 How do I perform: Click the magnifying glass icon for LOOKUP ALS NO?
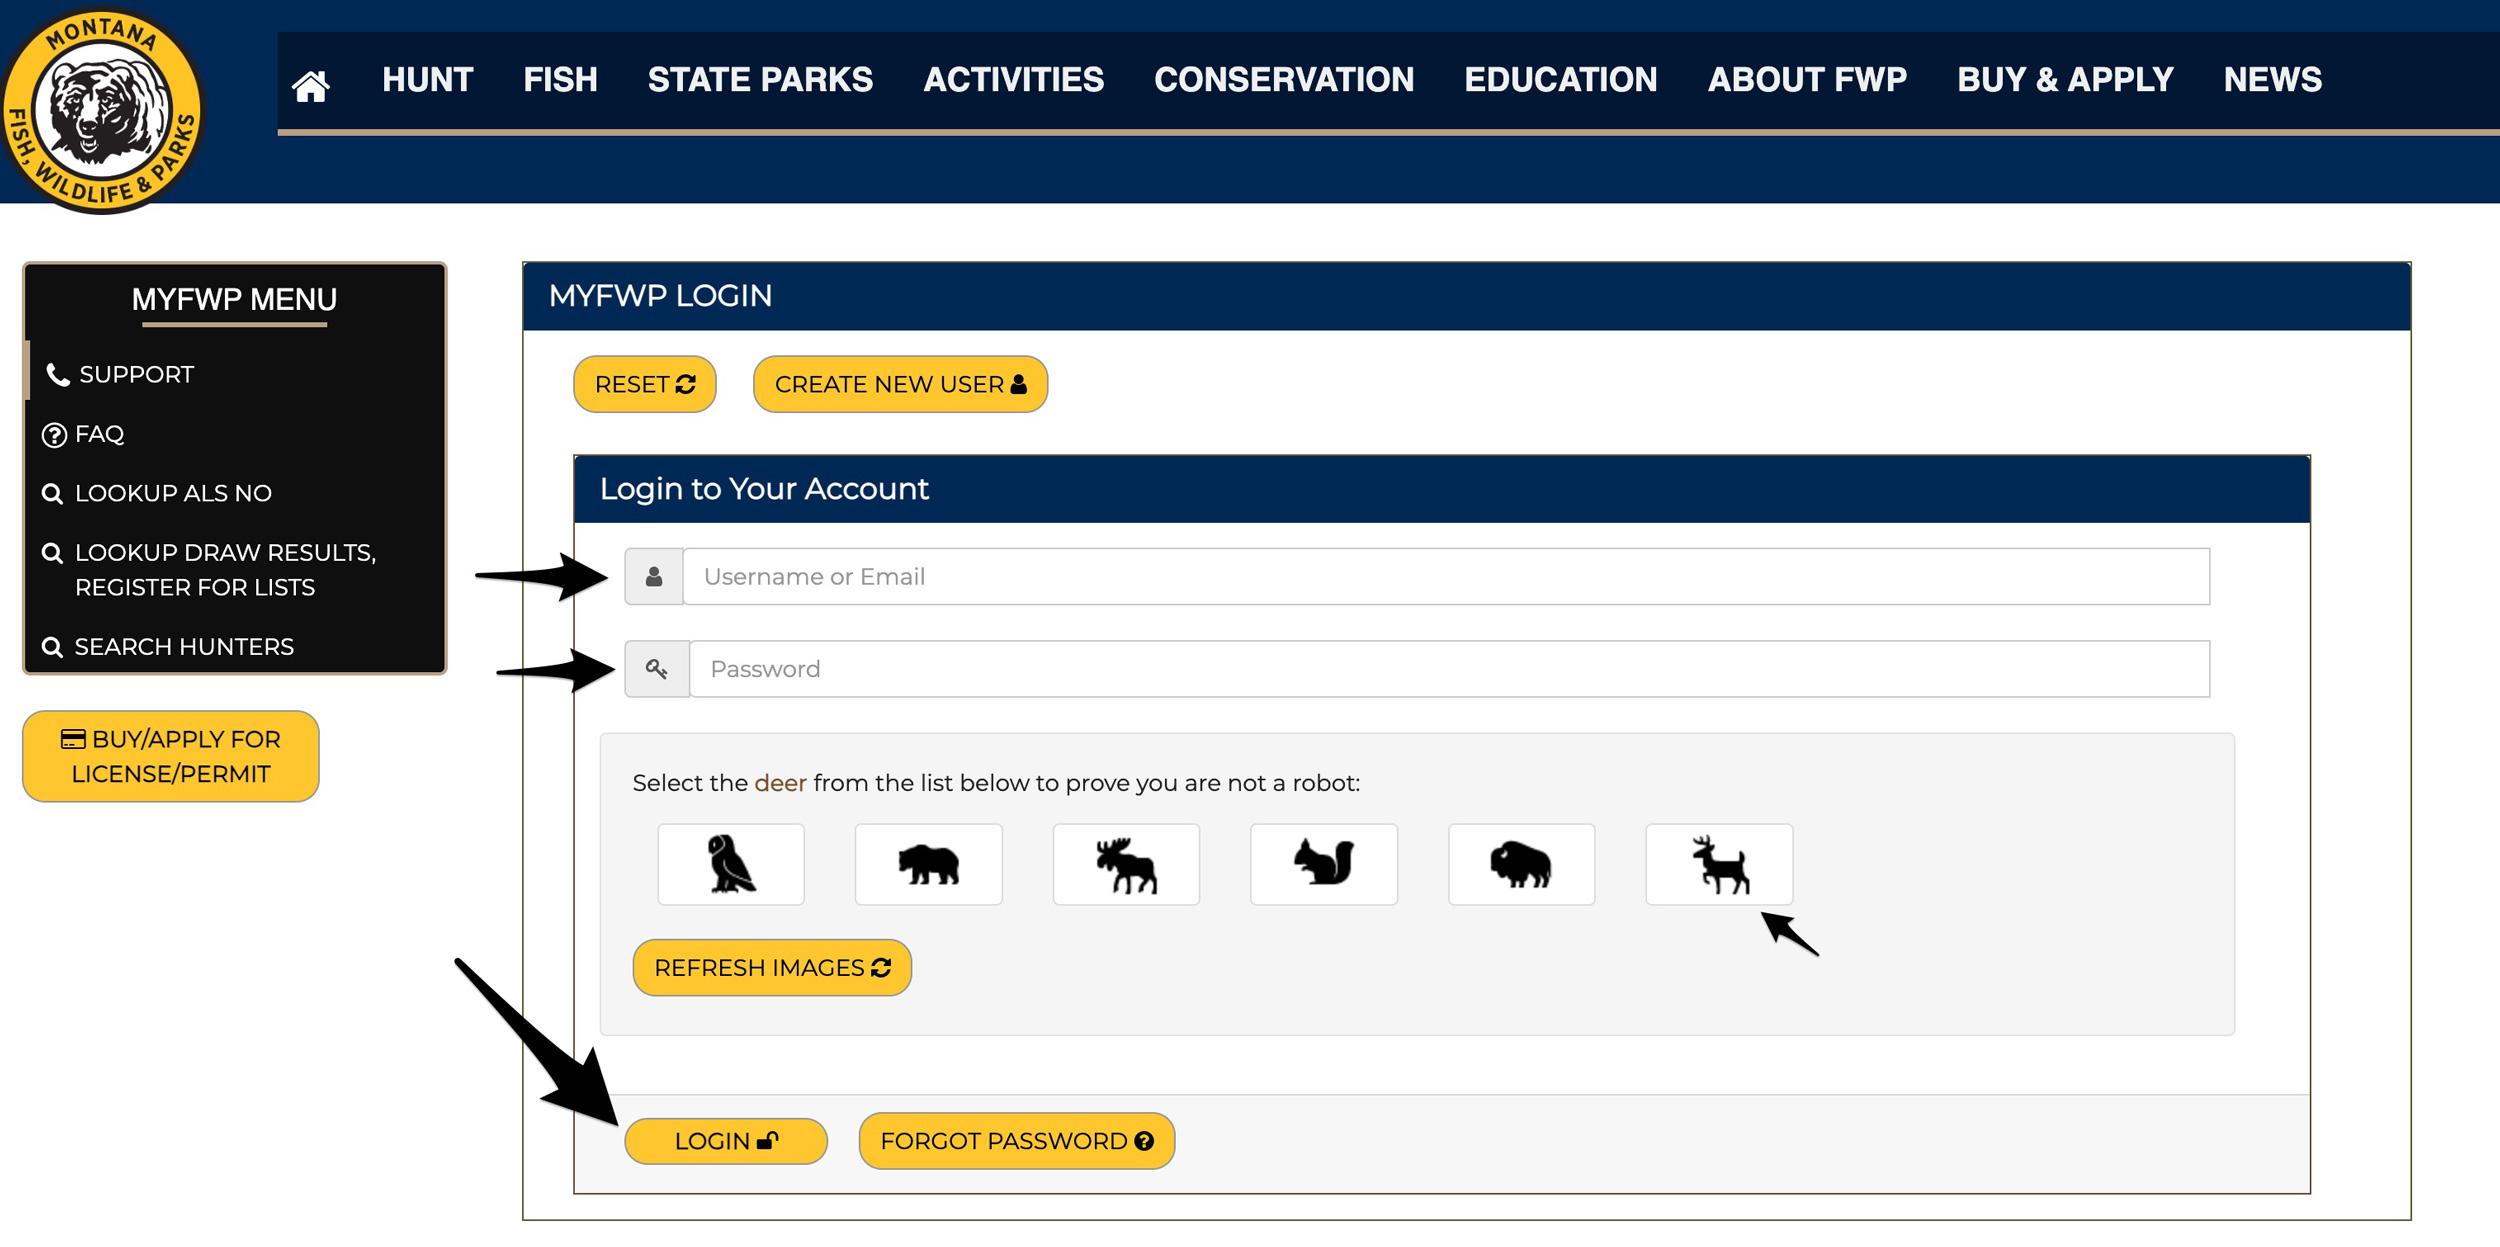(x=51, y=493)
